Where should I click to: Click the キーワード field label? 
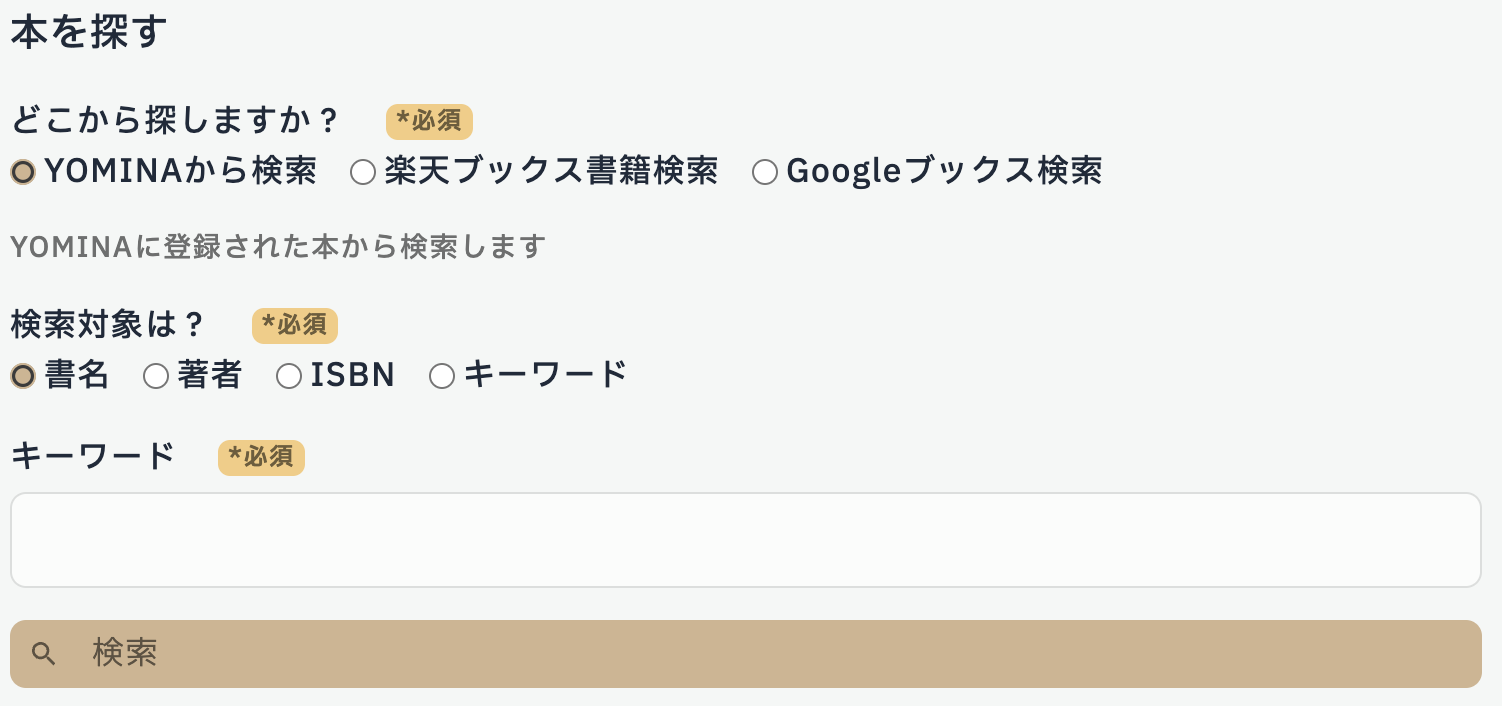click(92, 455)
